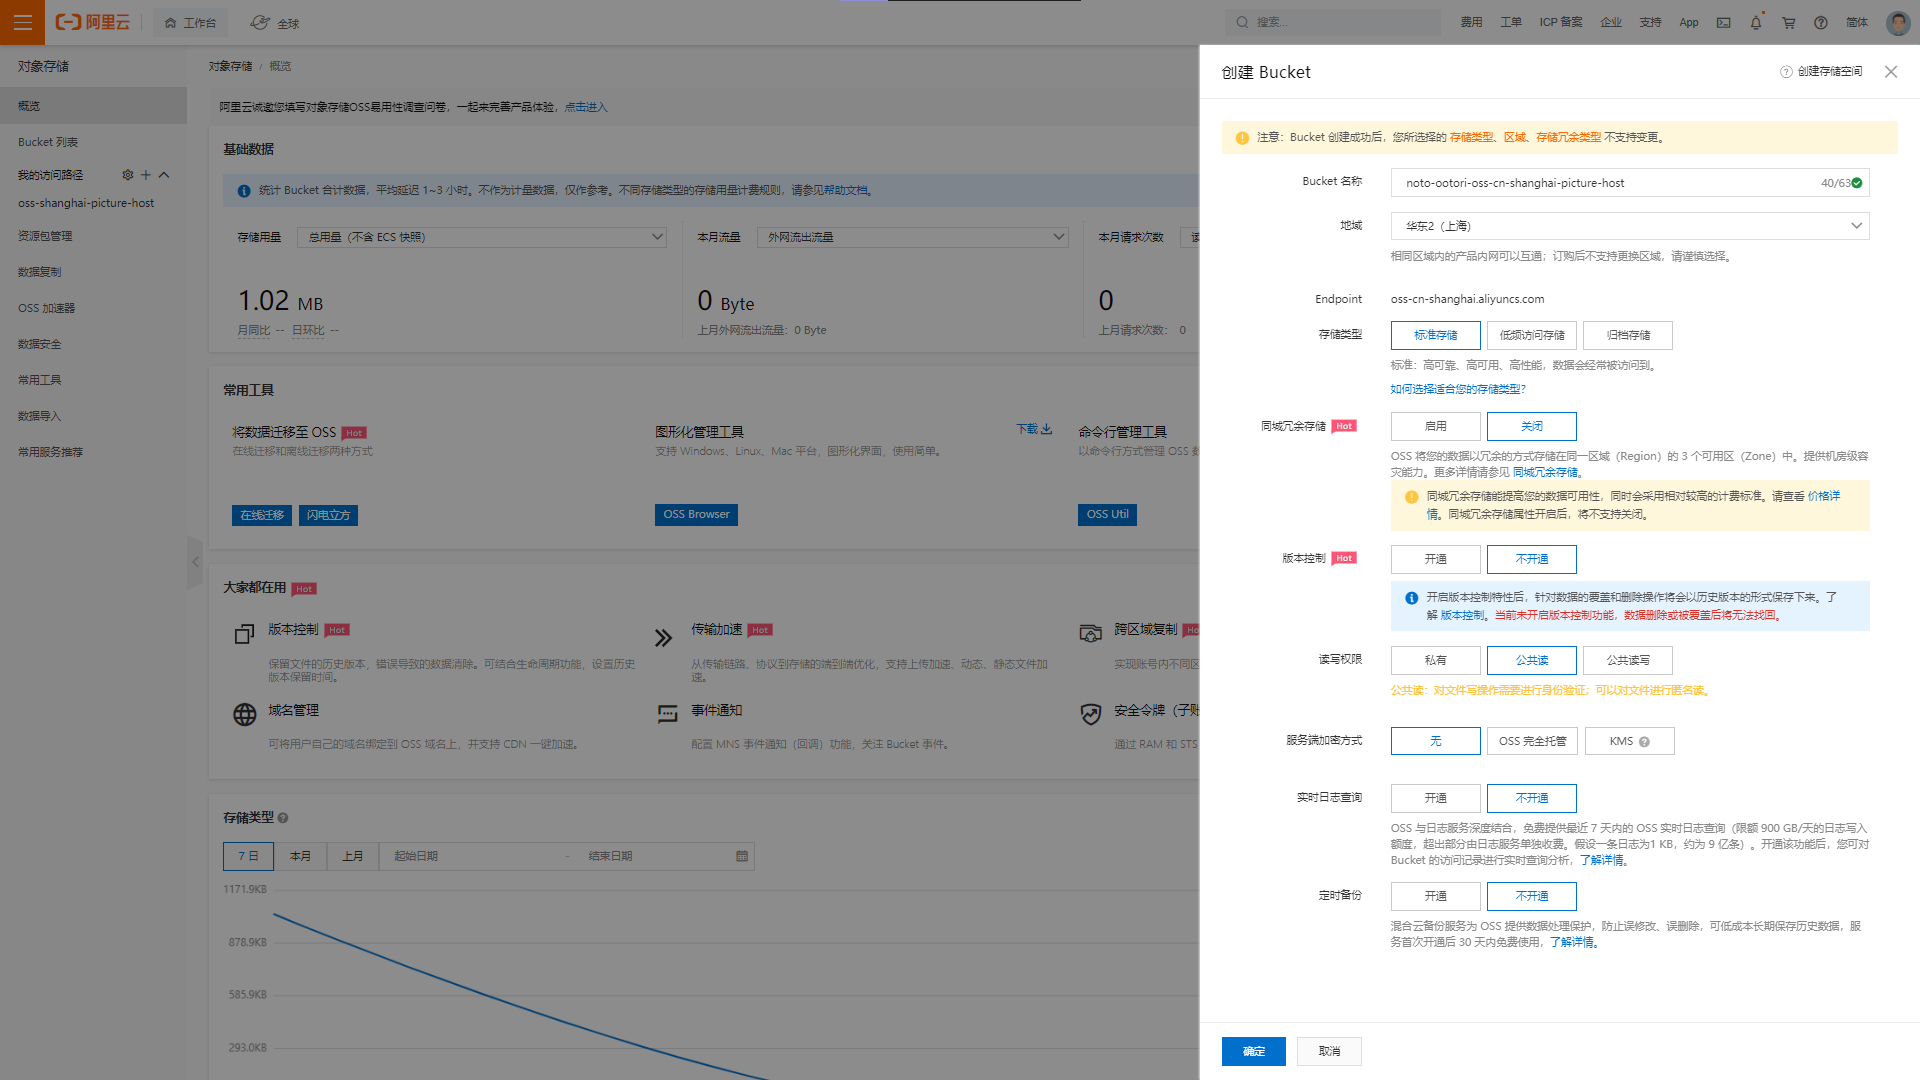Select 低频访问存储 storage type

[x=1532, y=335]
